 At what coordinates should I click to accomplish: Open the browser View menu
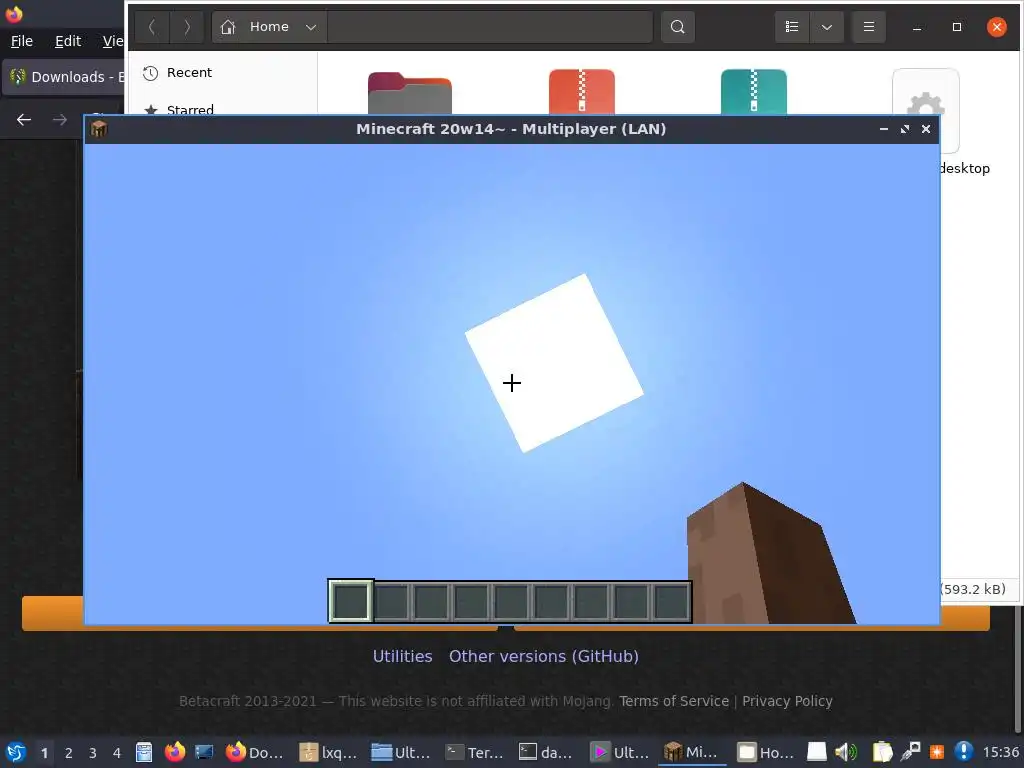point(112,41)
